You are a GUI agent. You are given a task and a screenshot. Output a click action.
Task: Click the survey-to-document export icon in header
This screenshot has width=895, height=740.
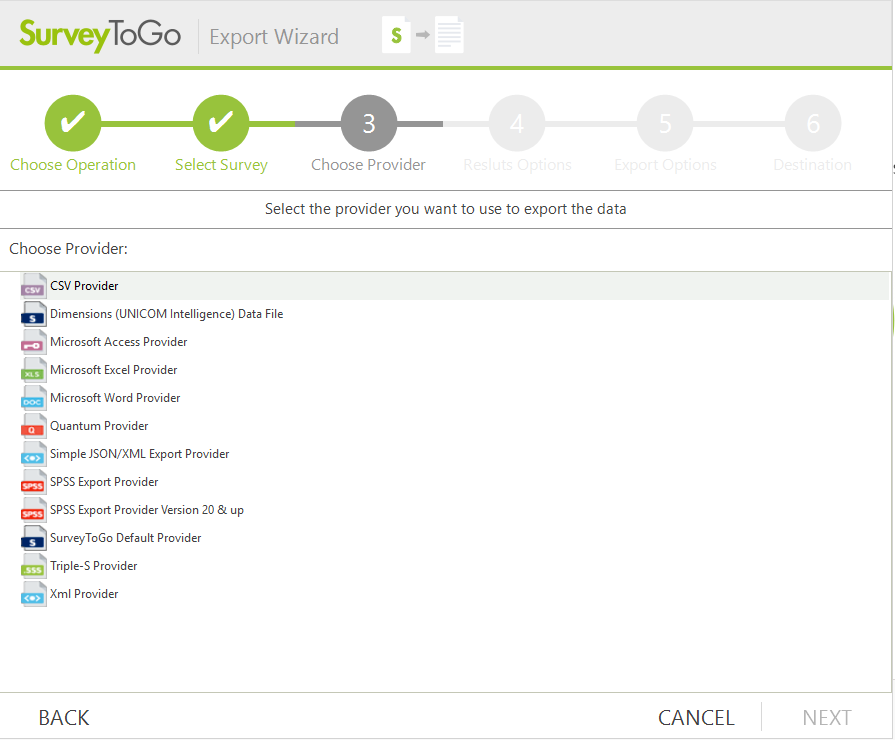[422, 35]
